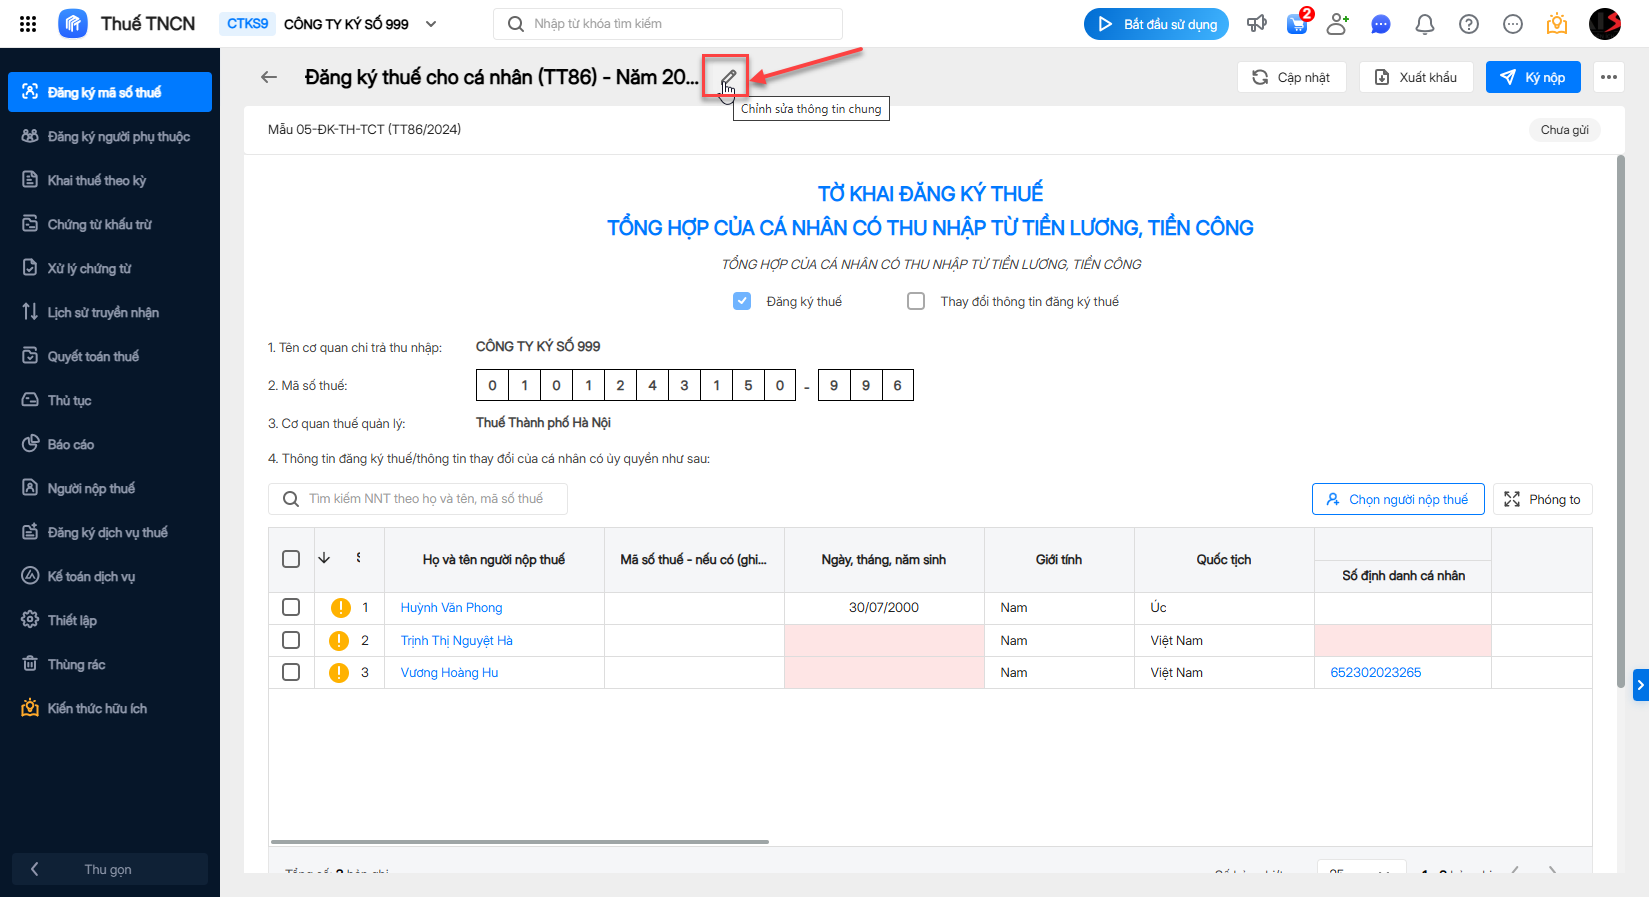Open Thủ tục menu
1649x897 pixels.
click(110, 400)
